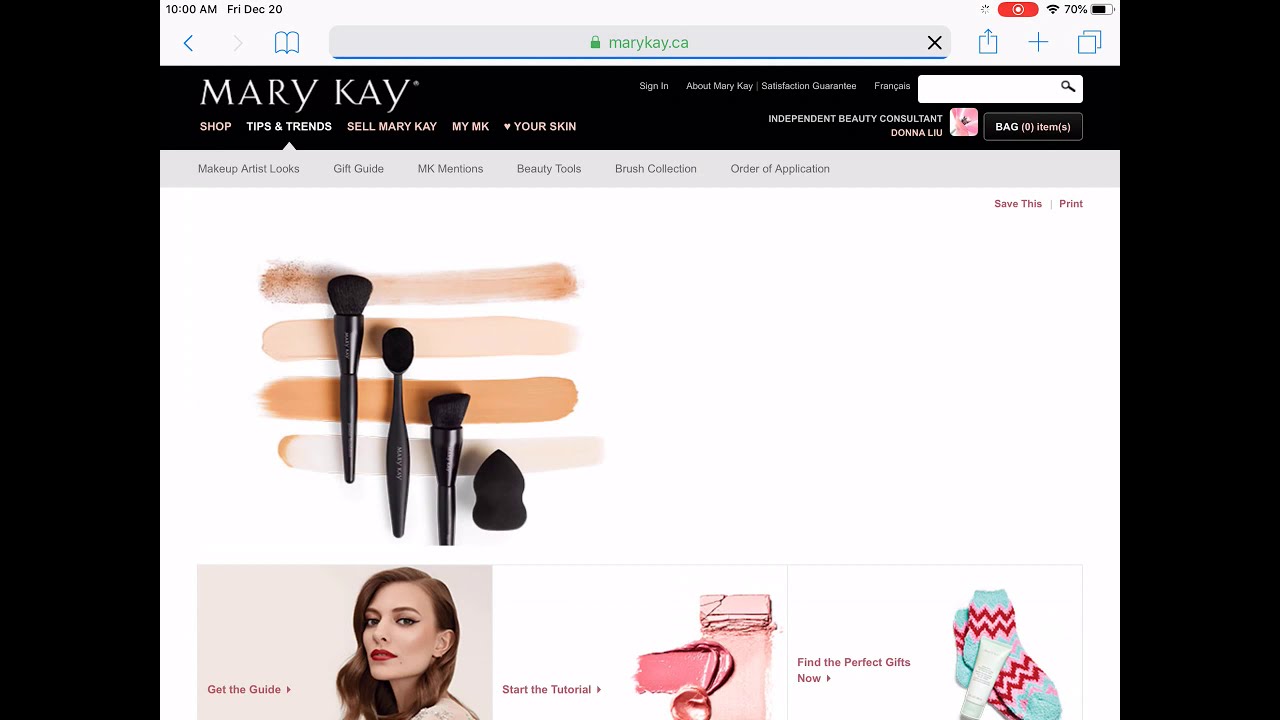Open the Gift Guide submenu item
The image size is (1280, 720).
[359, 168]
